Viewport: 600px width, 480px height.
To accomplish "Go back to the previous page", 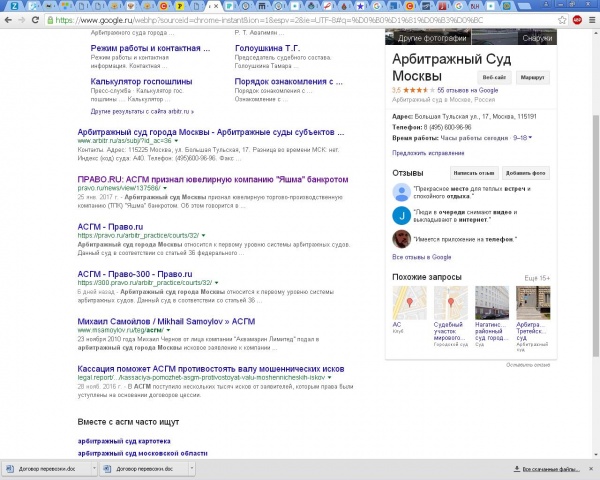I will (x=8, y=20).
